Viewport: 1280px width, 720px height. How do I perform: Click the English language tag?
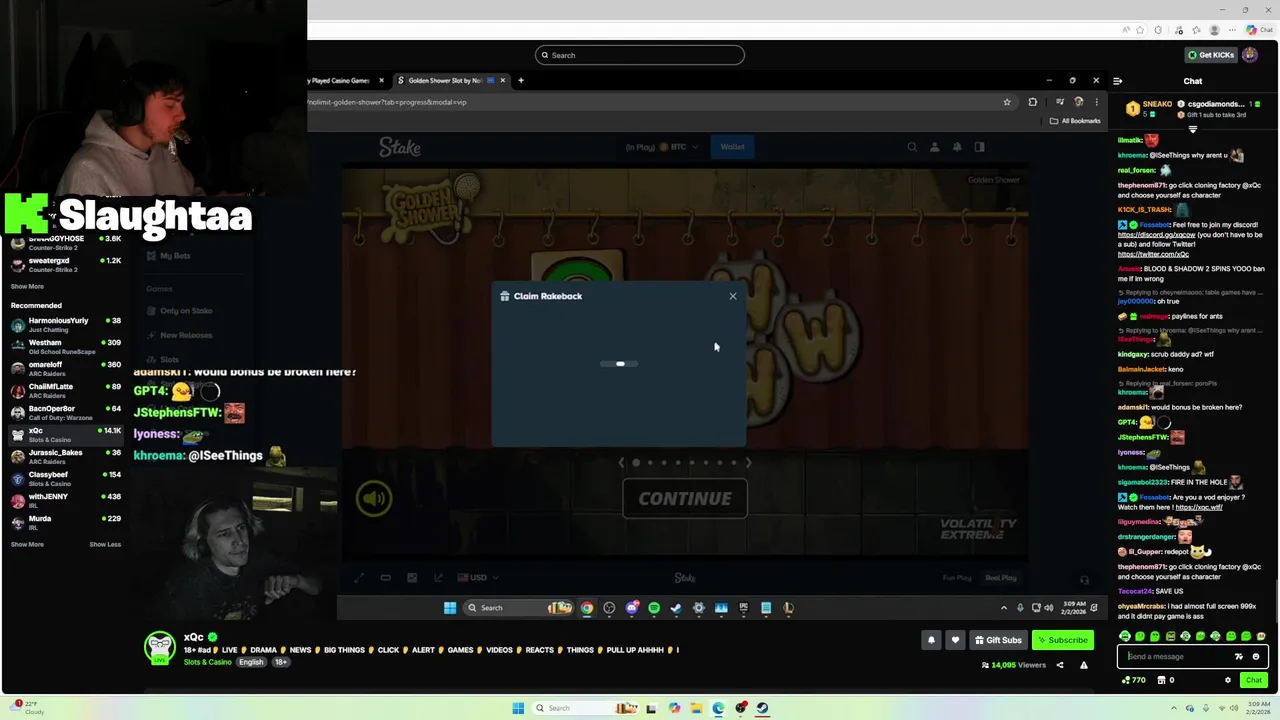tap(251, 662)
